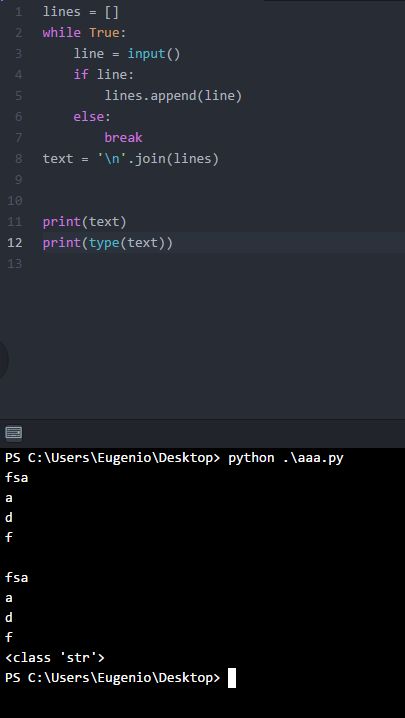The height and width of the screenshot is (718, 405).
Task: Click the first 'fsa' line in the terminal
Action: point(16,478)
